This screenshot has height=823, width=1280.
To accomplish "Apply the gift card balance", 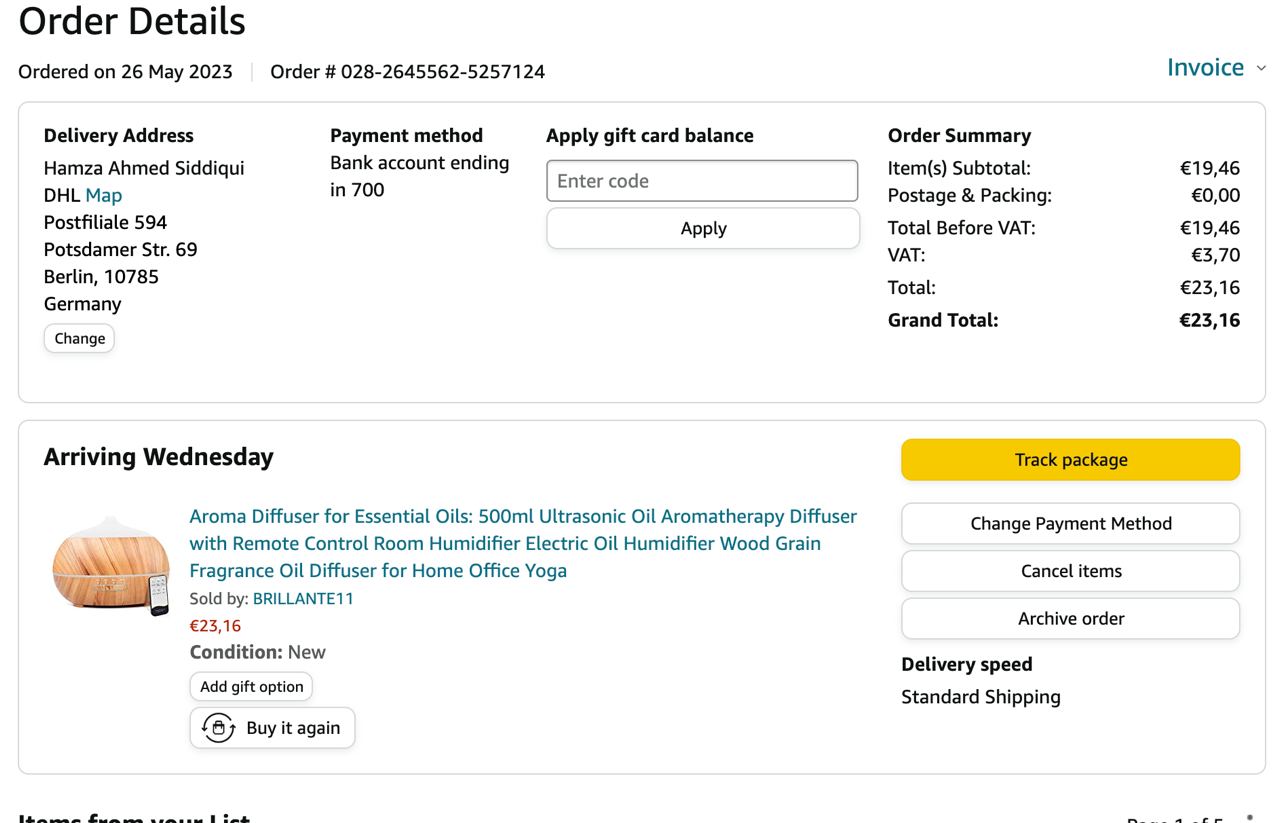I will 702,228.
